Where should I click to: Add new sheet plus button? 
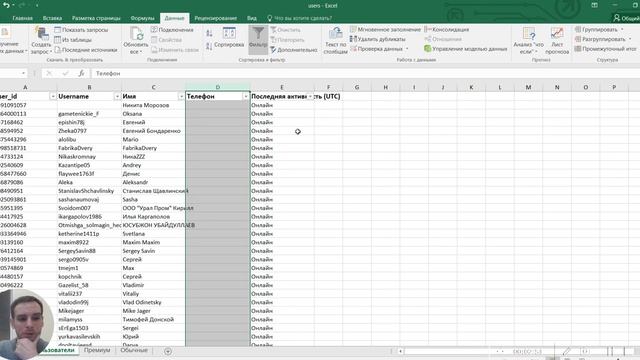(168, 351)
